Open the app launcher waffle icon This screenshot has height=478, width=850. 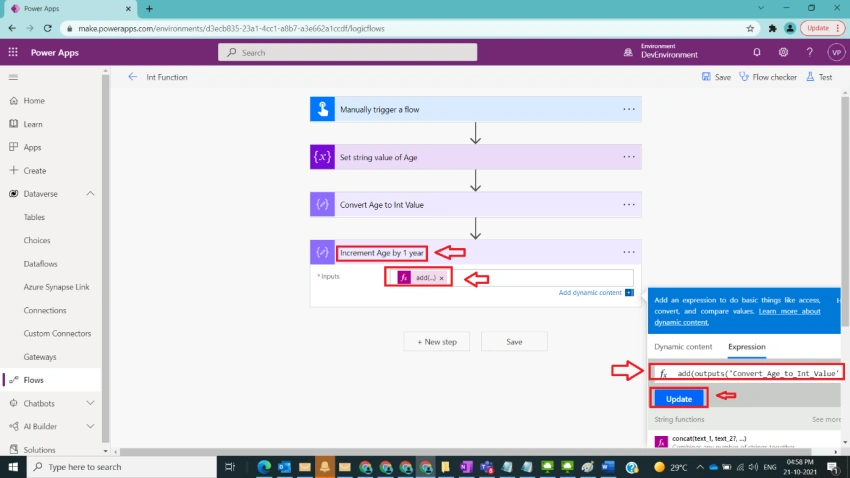(13, 52)
